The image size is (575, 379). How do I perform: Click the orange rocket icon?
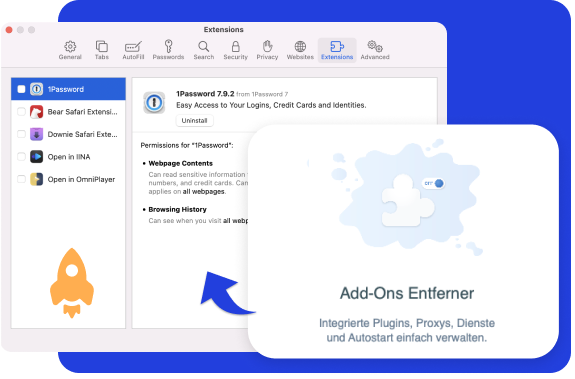tap(72, 283)
